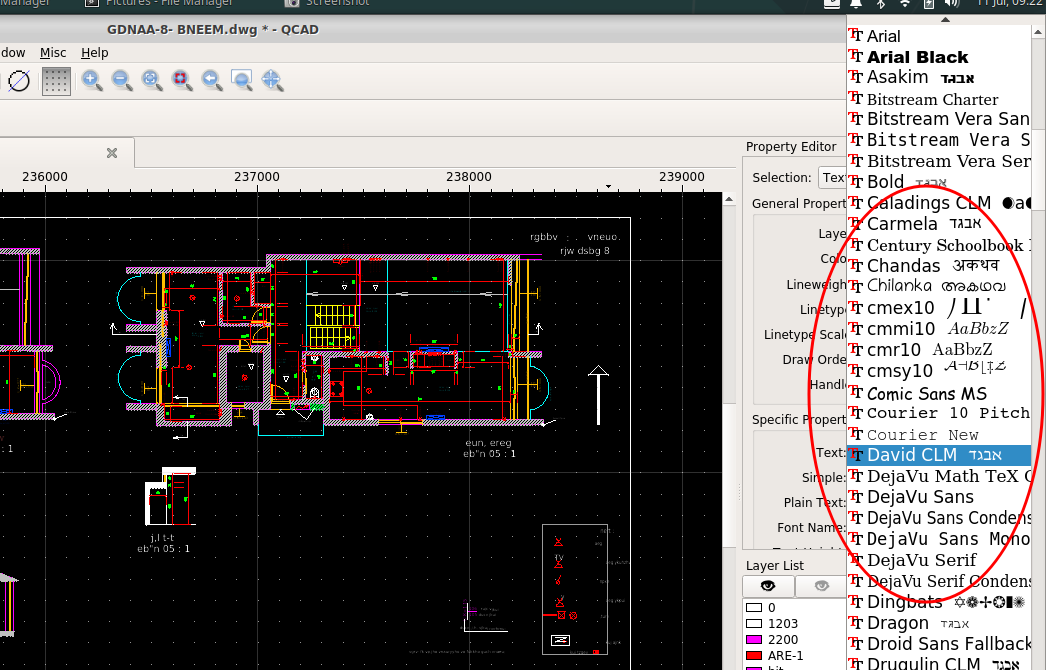Choose Dingbats font

tap(939, 602)
